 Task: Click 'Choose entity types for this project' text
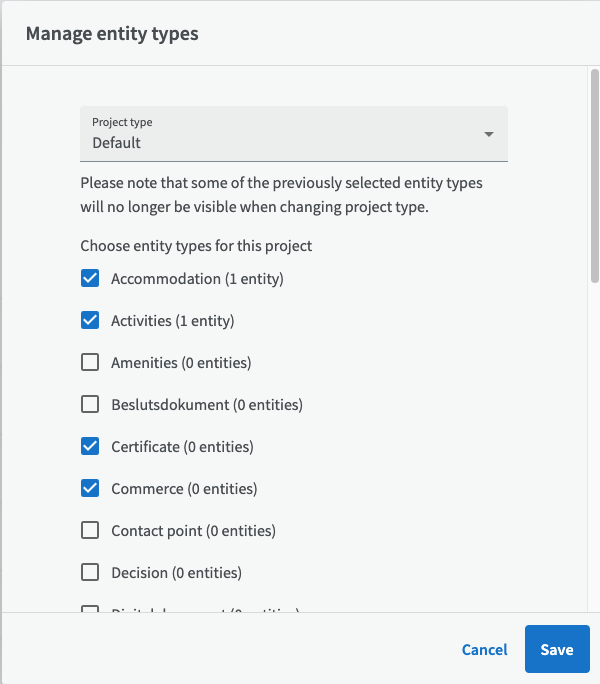coord(196,246)
